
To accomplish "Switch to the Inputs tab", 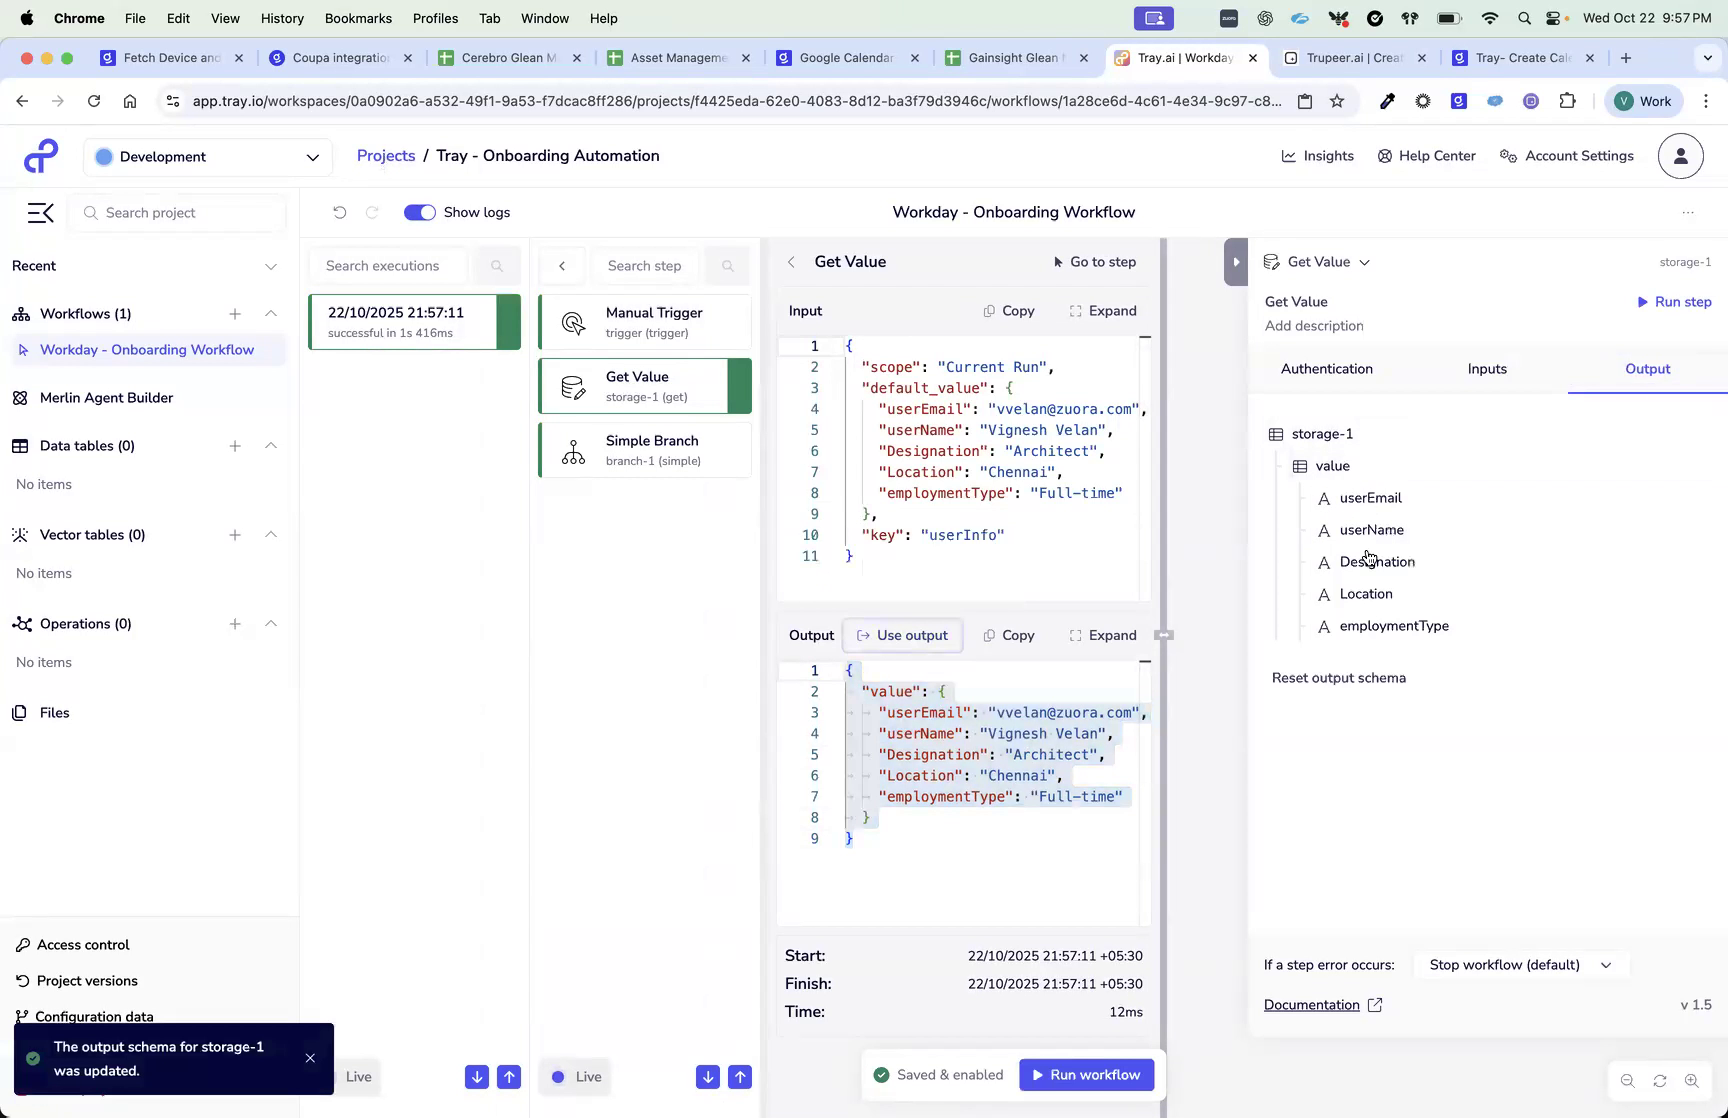I will (x=1487, y=368).
